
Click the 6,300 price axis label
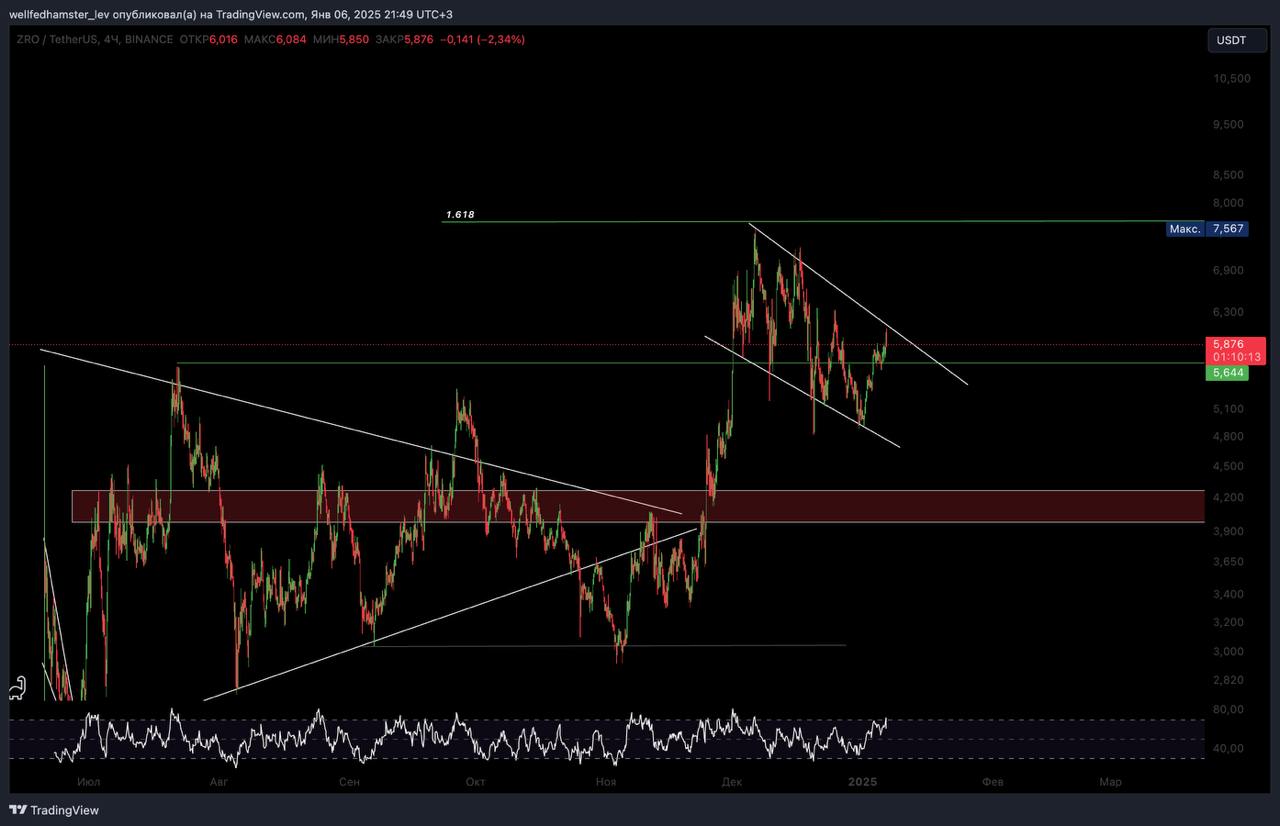point(1230,312)
